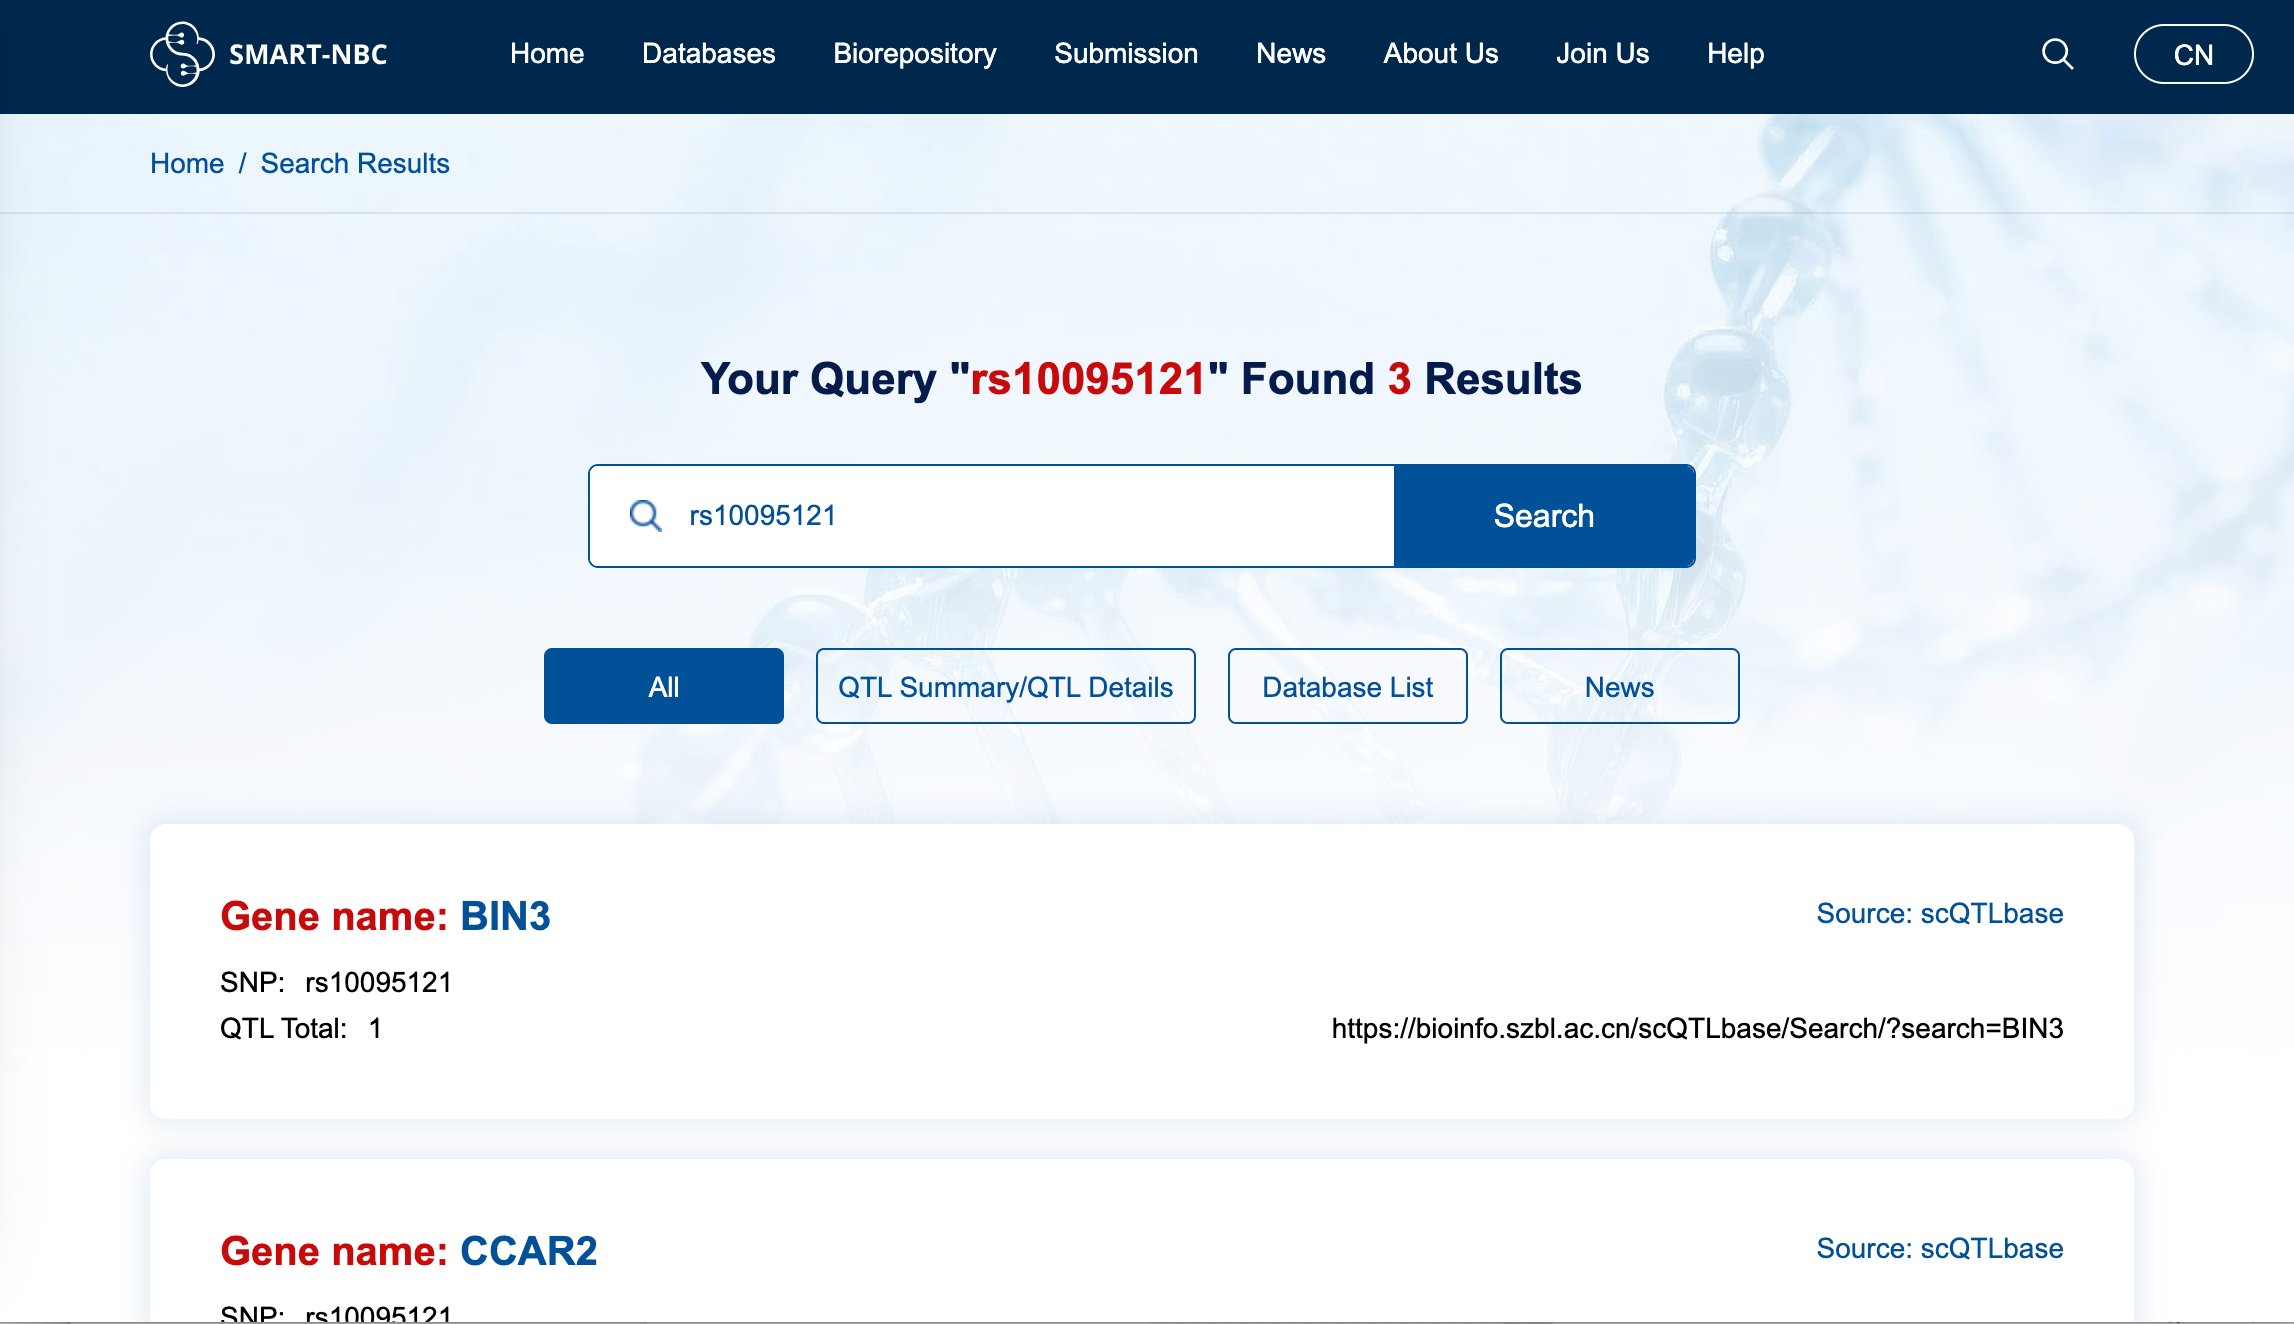Open the About Us menu
The width and height of the screenshot is (2294, 1324).
pos(1440,54)
